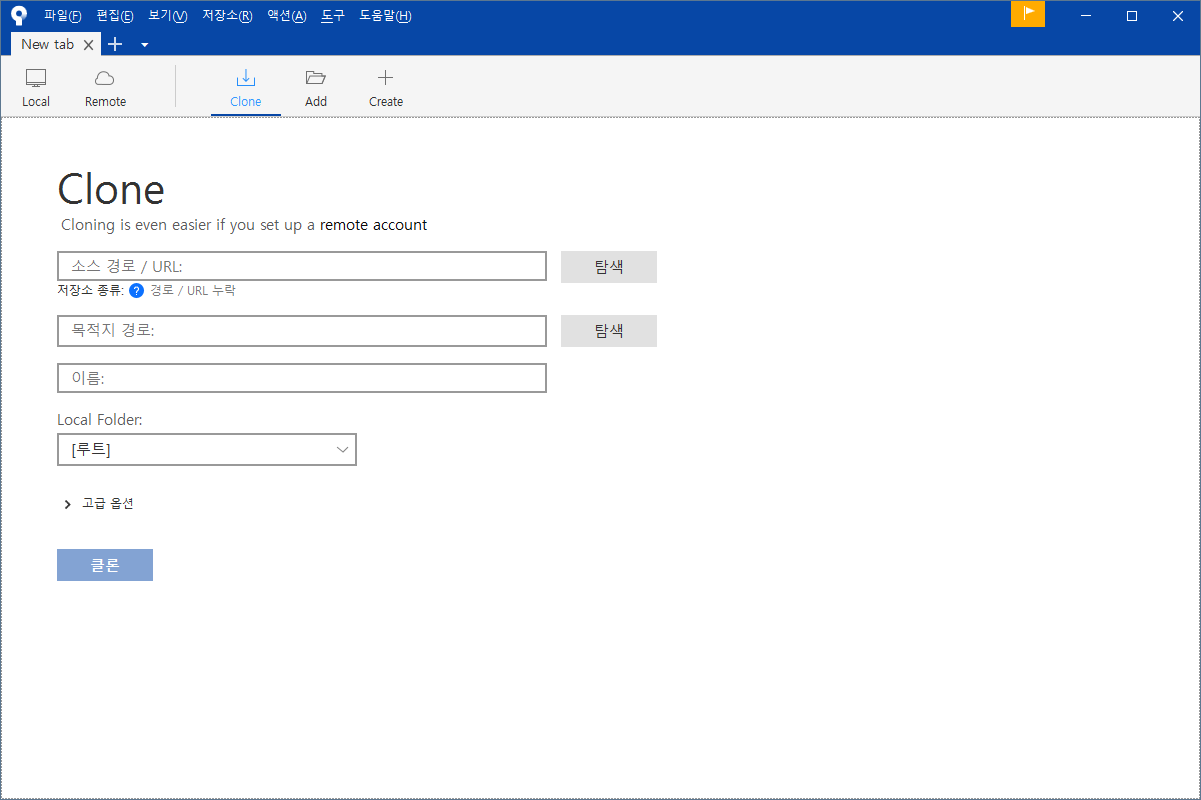
Task: Click 탐색 next to source path
Action: 609,267
